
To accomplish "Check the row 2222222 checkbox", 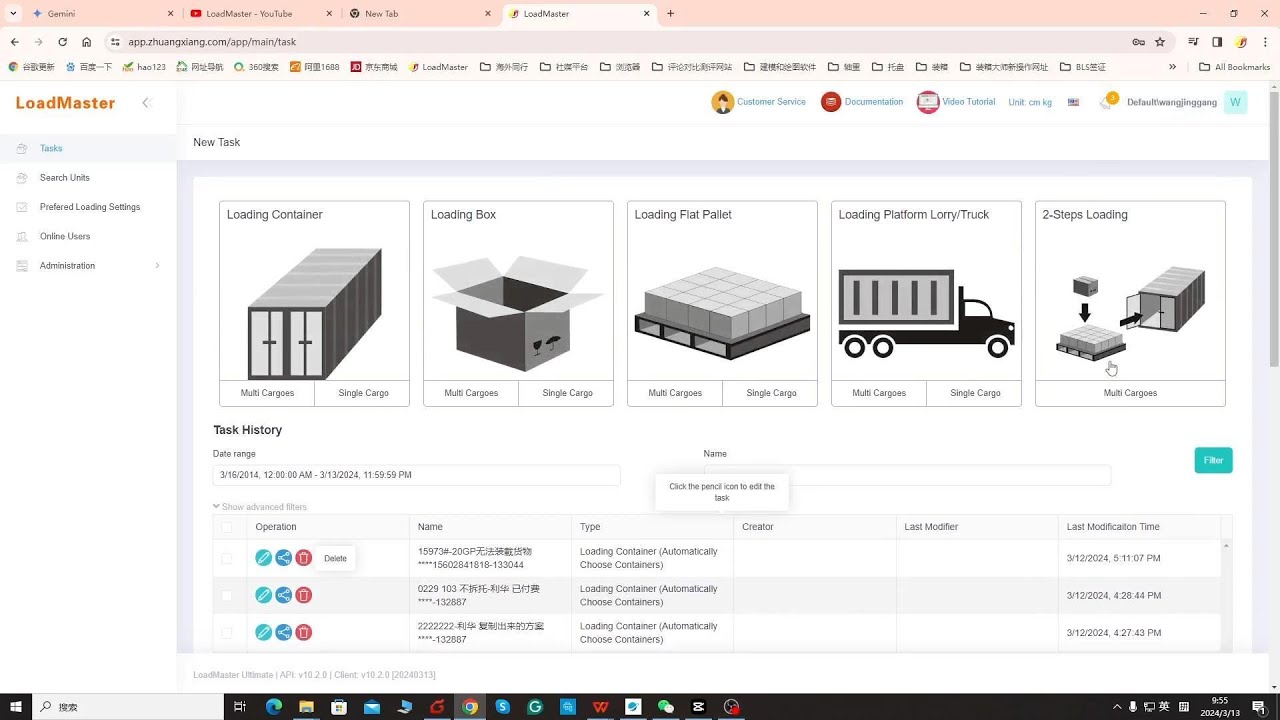I will pyautogui.click(x=227, y=632).
